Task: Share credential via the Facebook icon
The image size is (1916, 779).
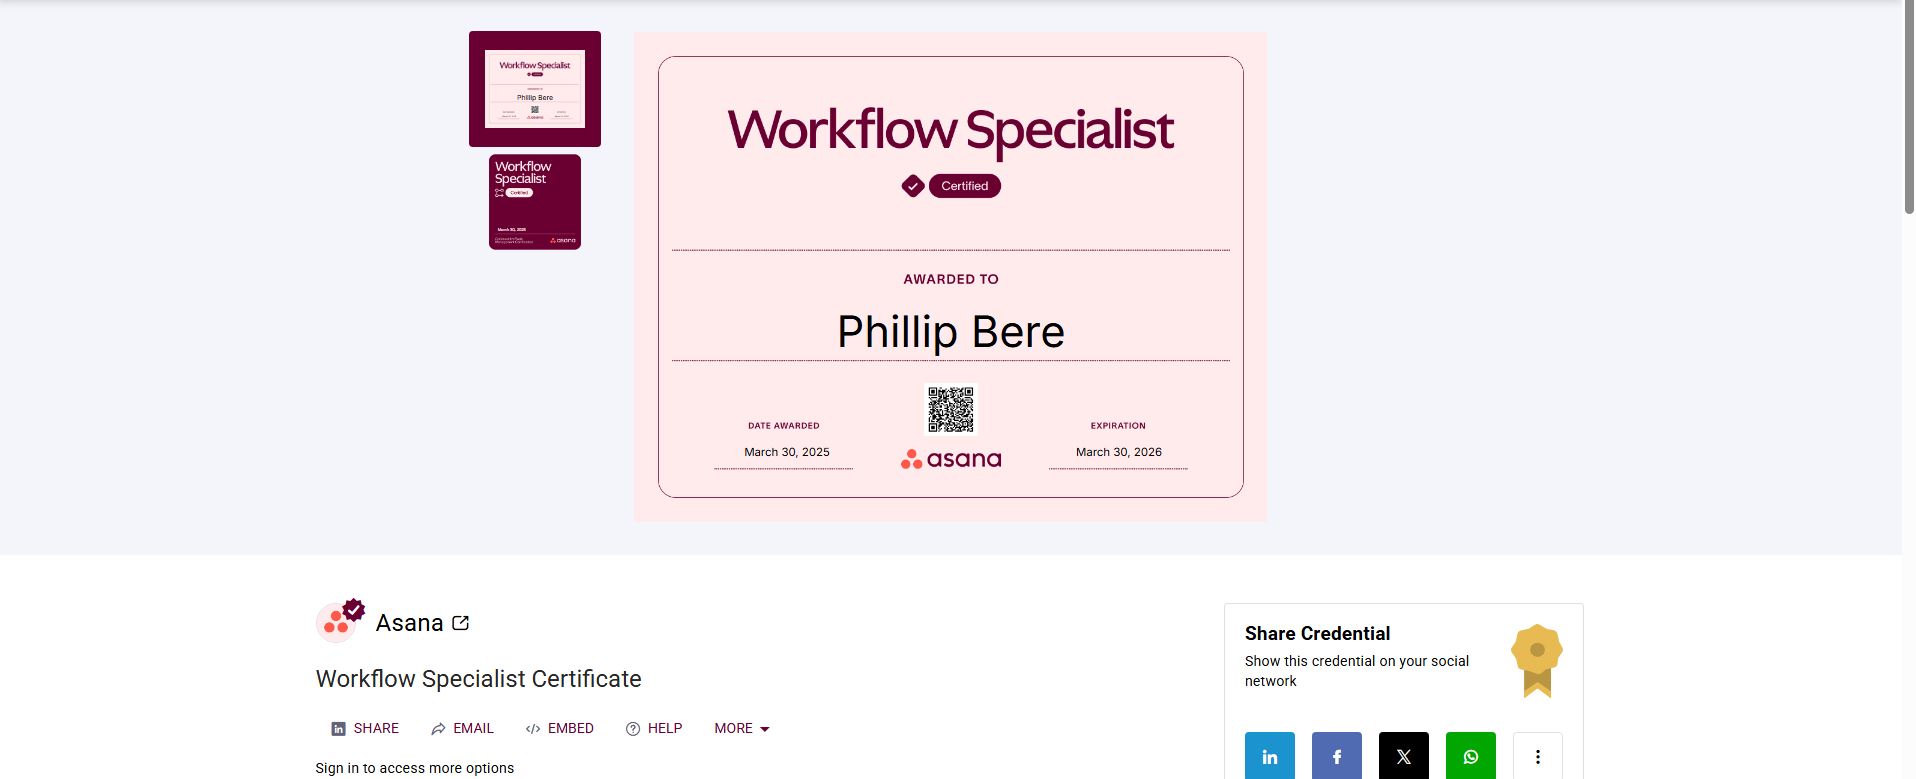Action: (1336, 756)
